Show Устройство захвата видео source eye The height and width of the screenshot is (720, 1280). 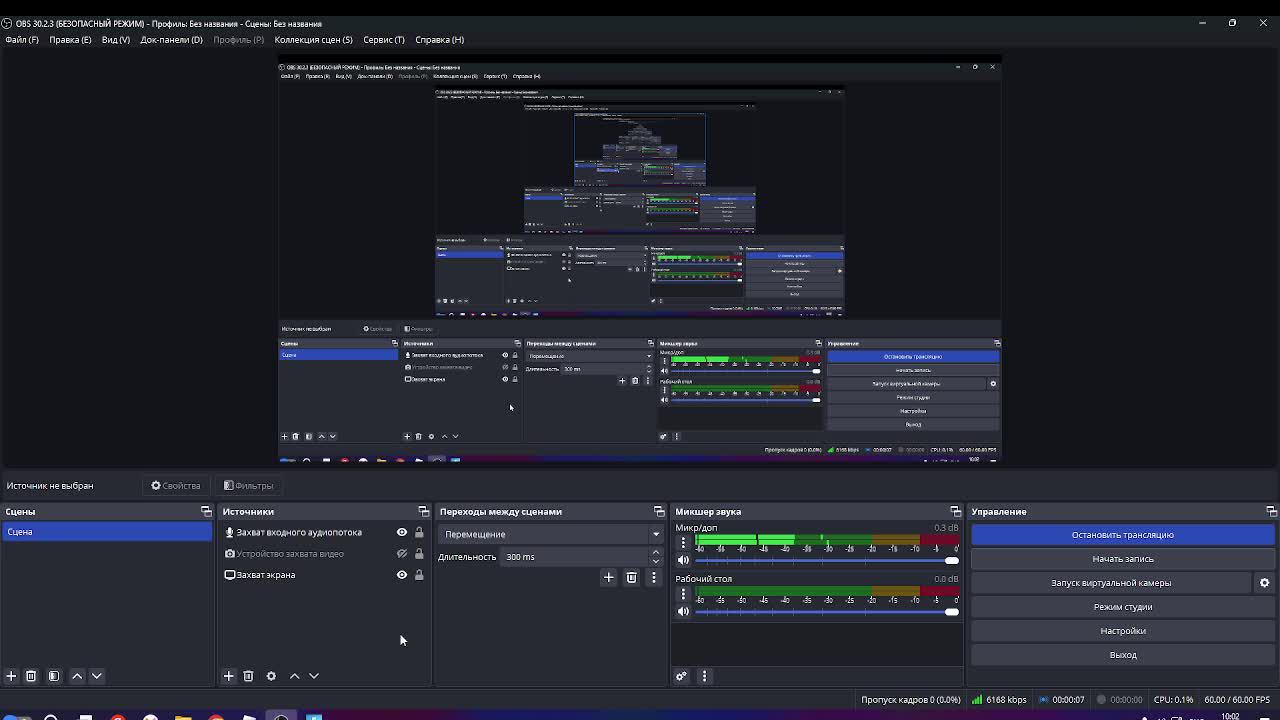click(402, 554)
